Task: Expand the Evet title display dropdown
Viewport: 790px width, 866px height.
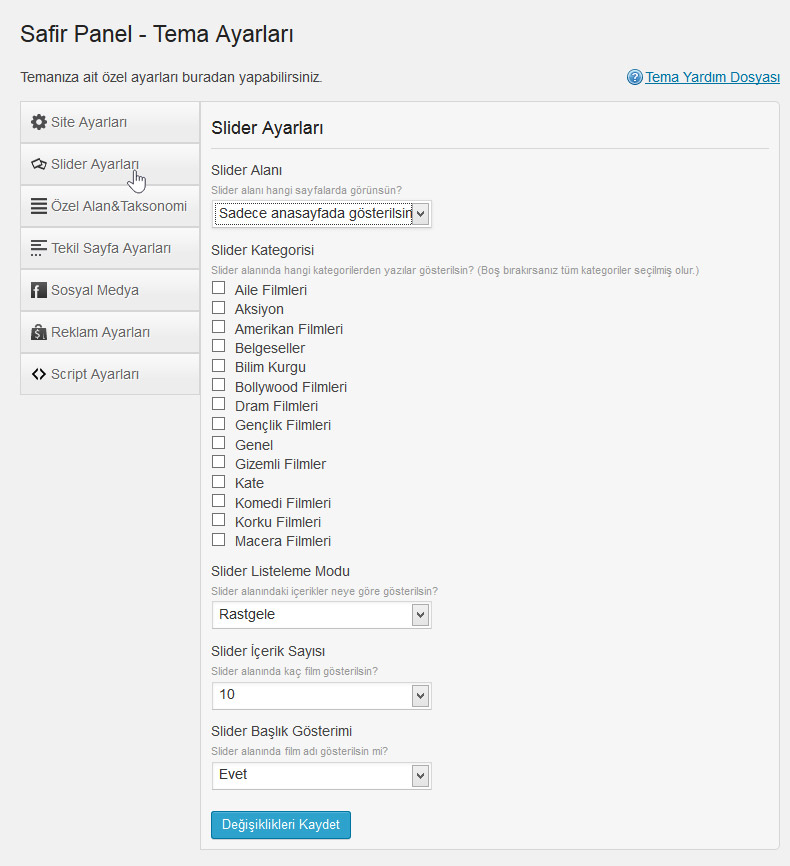Action: [322, 775]
